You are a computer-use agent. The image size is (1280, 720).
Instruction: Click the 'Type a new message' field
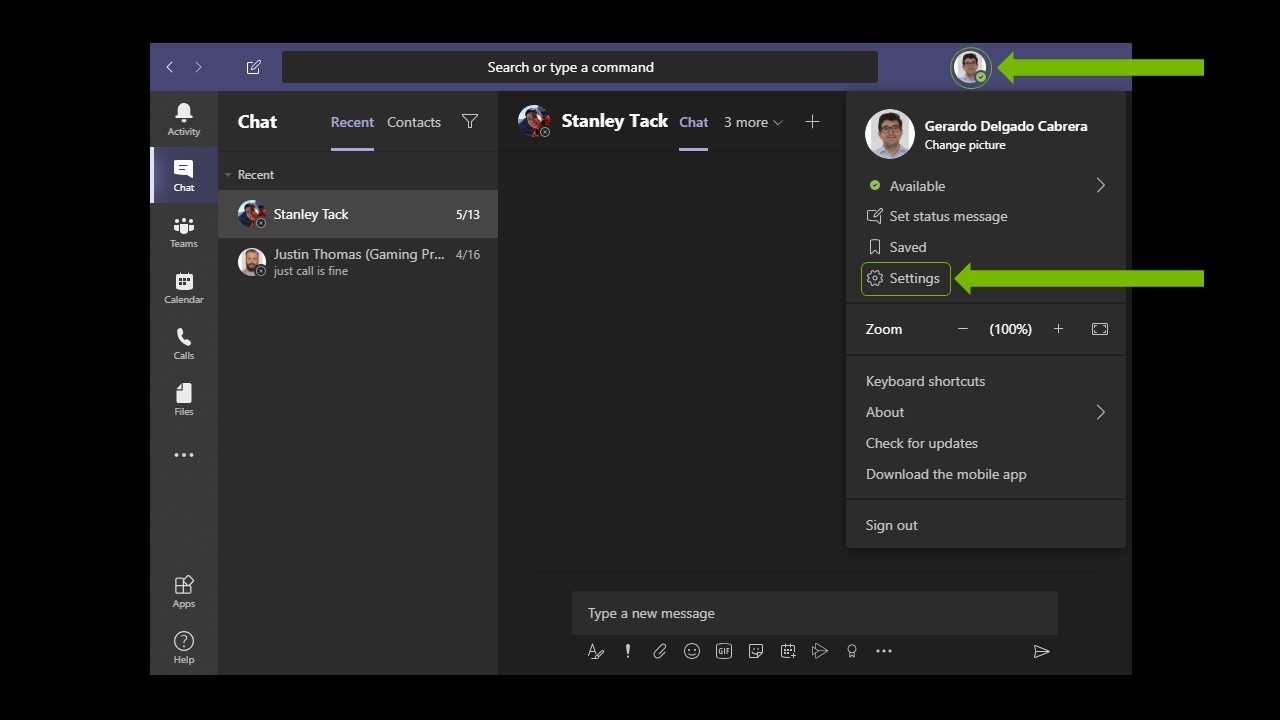[x=815, y=613]
